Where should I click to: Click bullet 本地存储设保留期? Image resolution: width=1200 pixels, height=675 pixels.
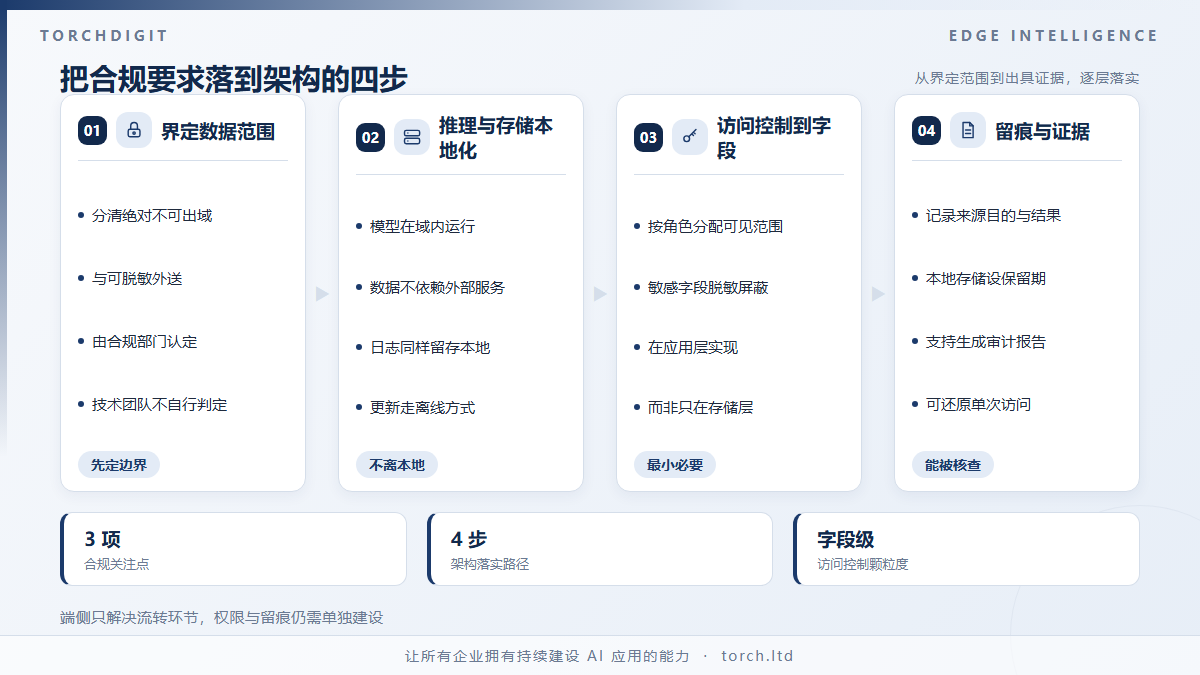(986, 279)
